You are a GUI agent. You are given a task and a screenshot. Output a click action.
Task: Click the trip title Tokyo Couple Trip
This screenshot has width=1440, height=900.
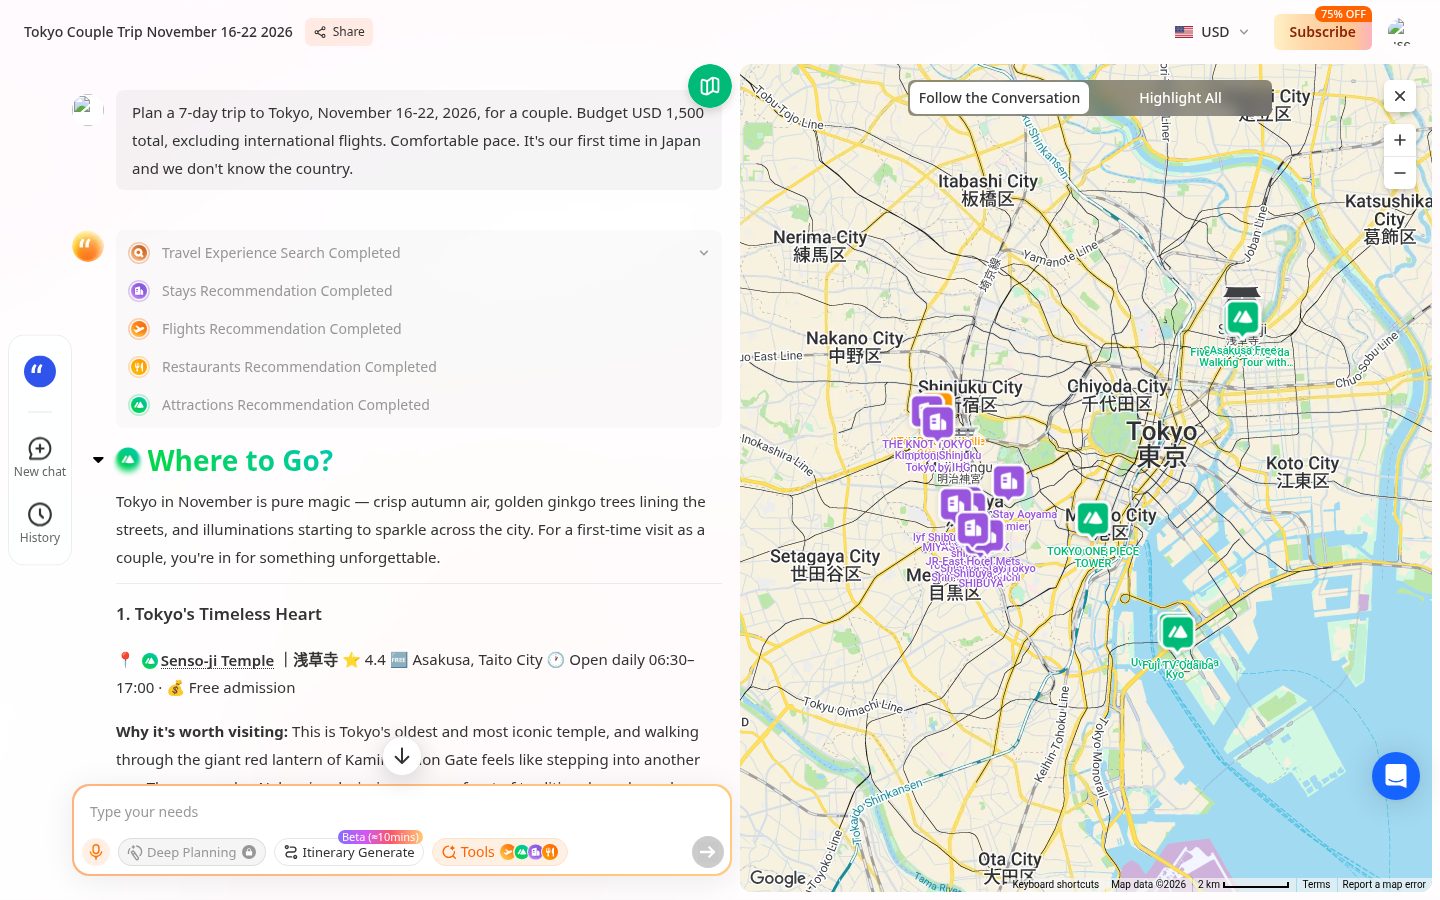coord(158,32)
